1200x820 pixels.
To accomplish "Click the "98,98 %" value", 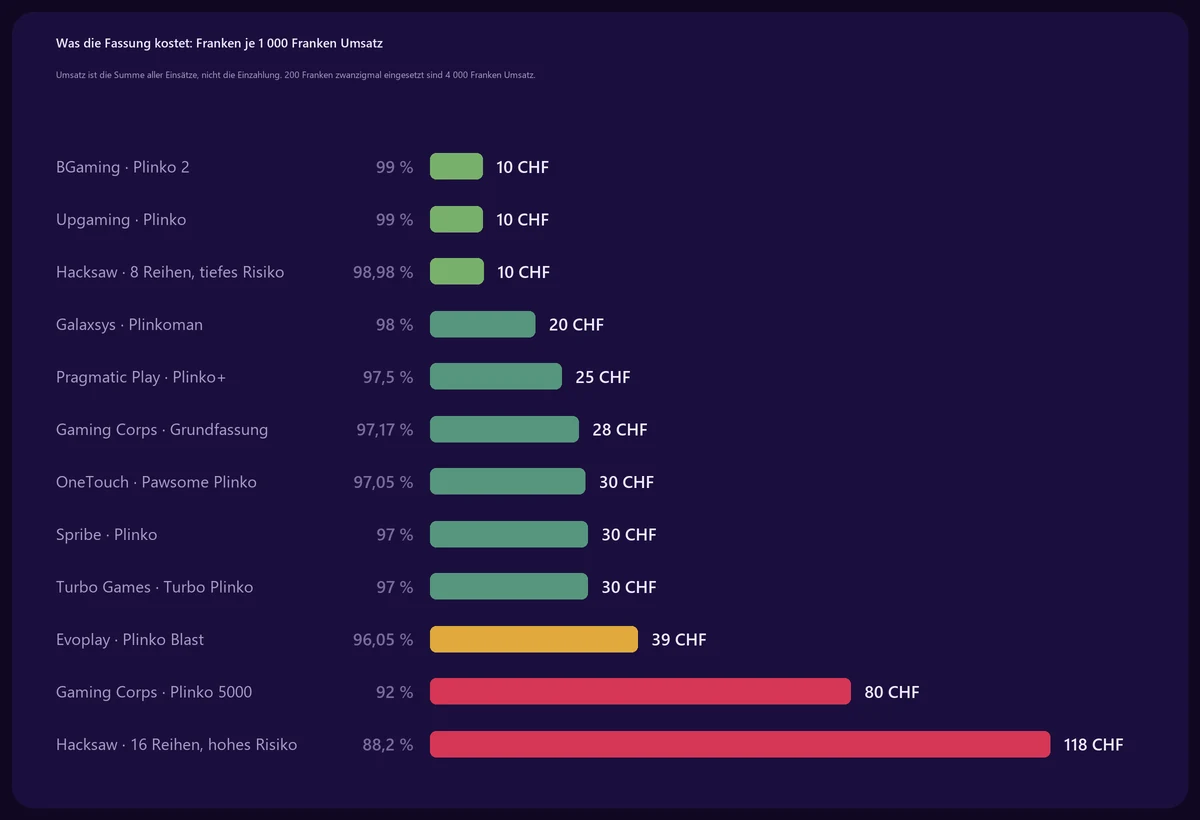I will 383,272.
